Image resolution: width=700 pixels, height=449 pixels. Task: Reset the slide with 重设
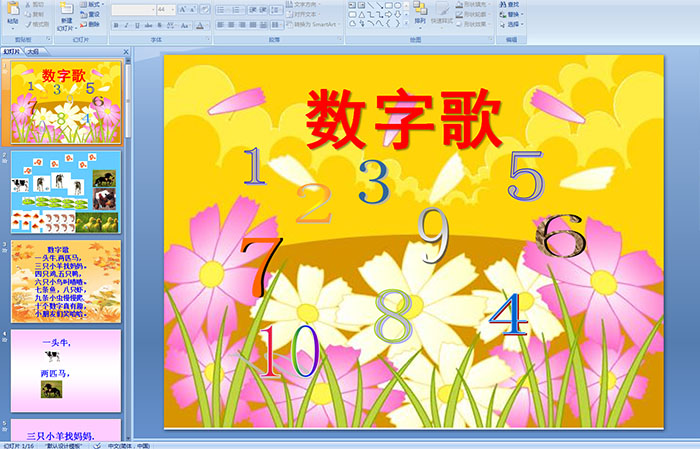click(x=89, y=14)
